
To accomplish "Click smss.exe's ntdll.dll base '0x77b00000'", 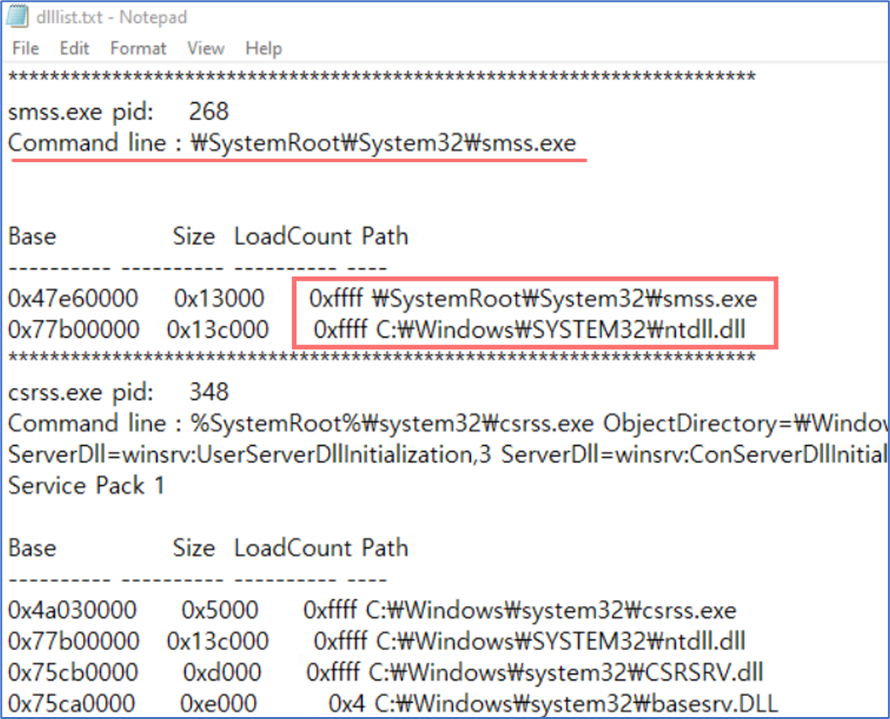I will pyautogui.click(x=74, y=329).
